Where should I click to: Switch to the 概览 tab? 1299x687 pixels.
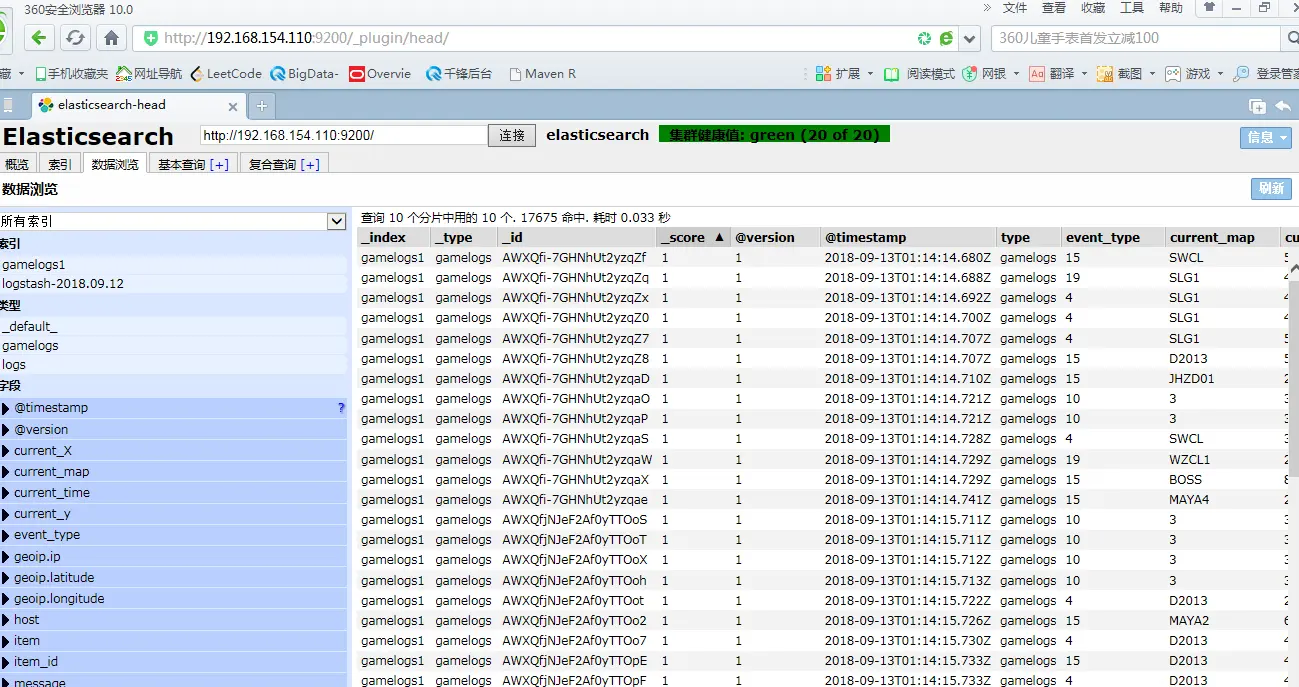[17, 164]
